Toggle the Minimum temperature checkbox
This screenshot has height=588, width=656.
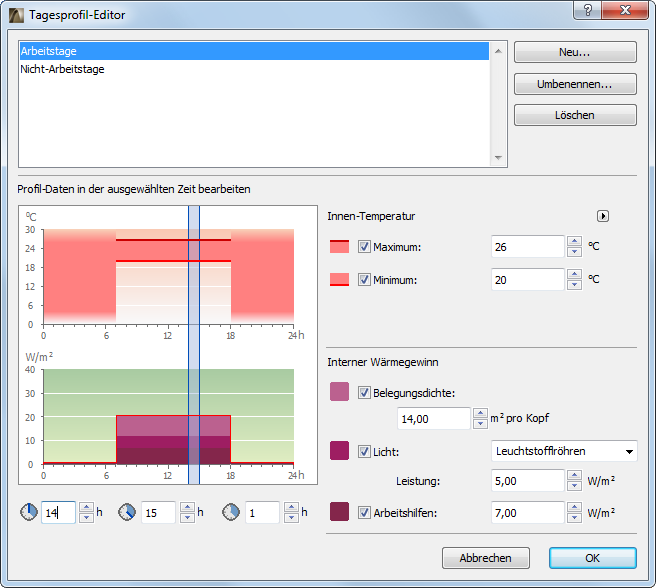click(364, 280)
